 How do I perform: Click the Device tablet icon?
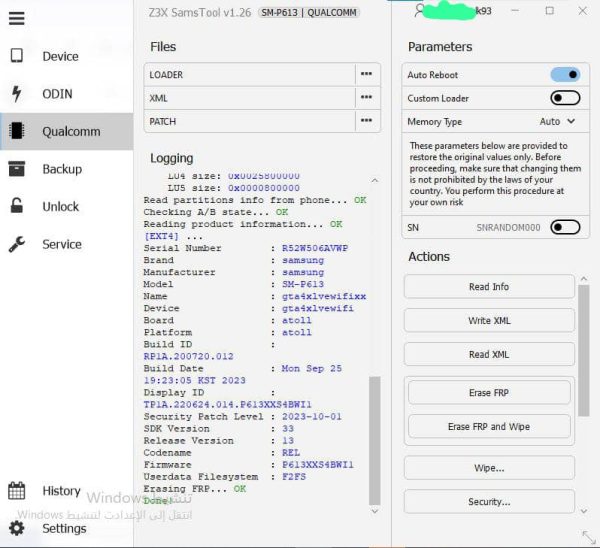tap(16, 55)
